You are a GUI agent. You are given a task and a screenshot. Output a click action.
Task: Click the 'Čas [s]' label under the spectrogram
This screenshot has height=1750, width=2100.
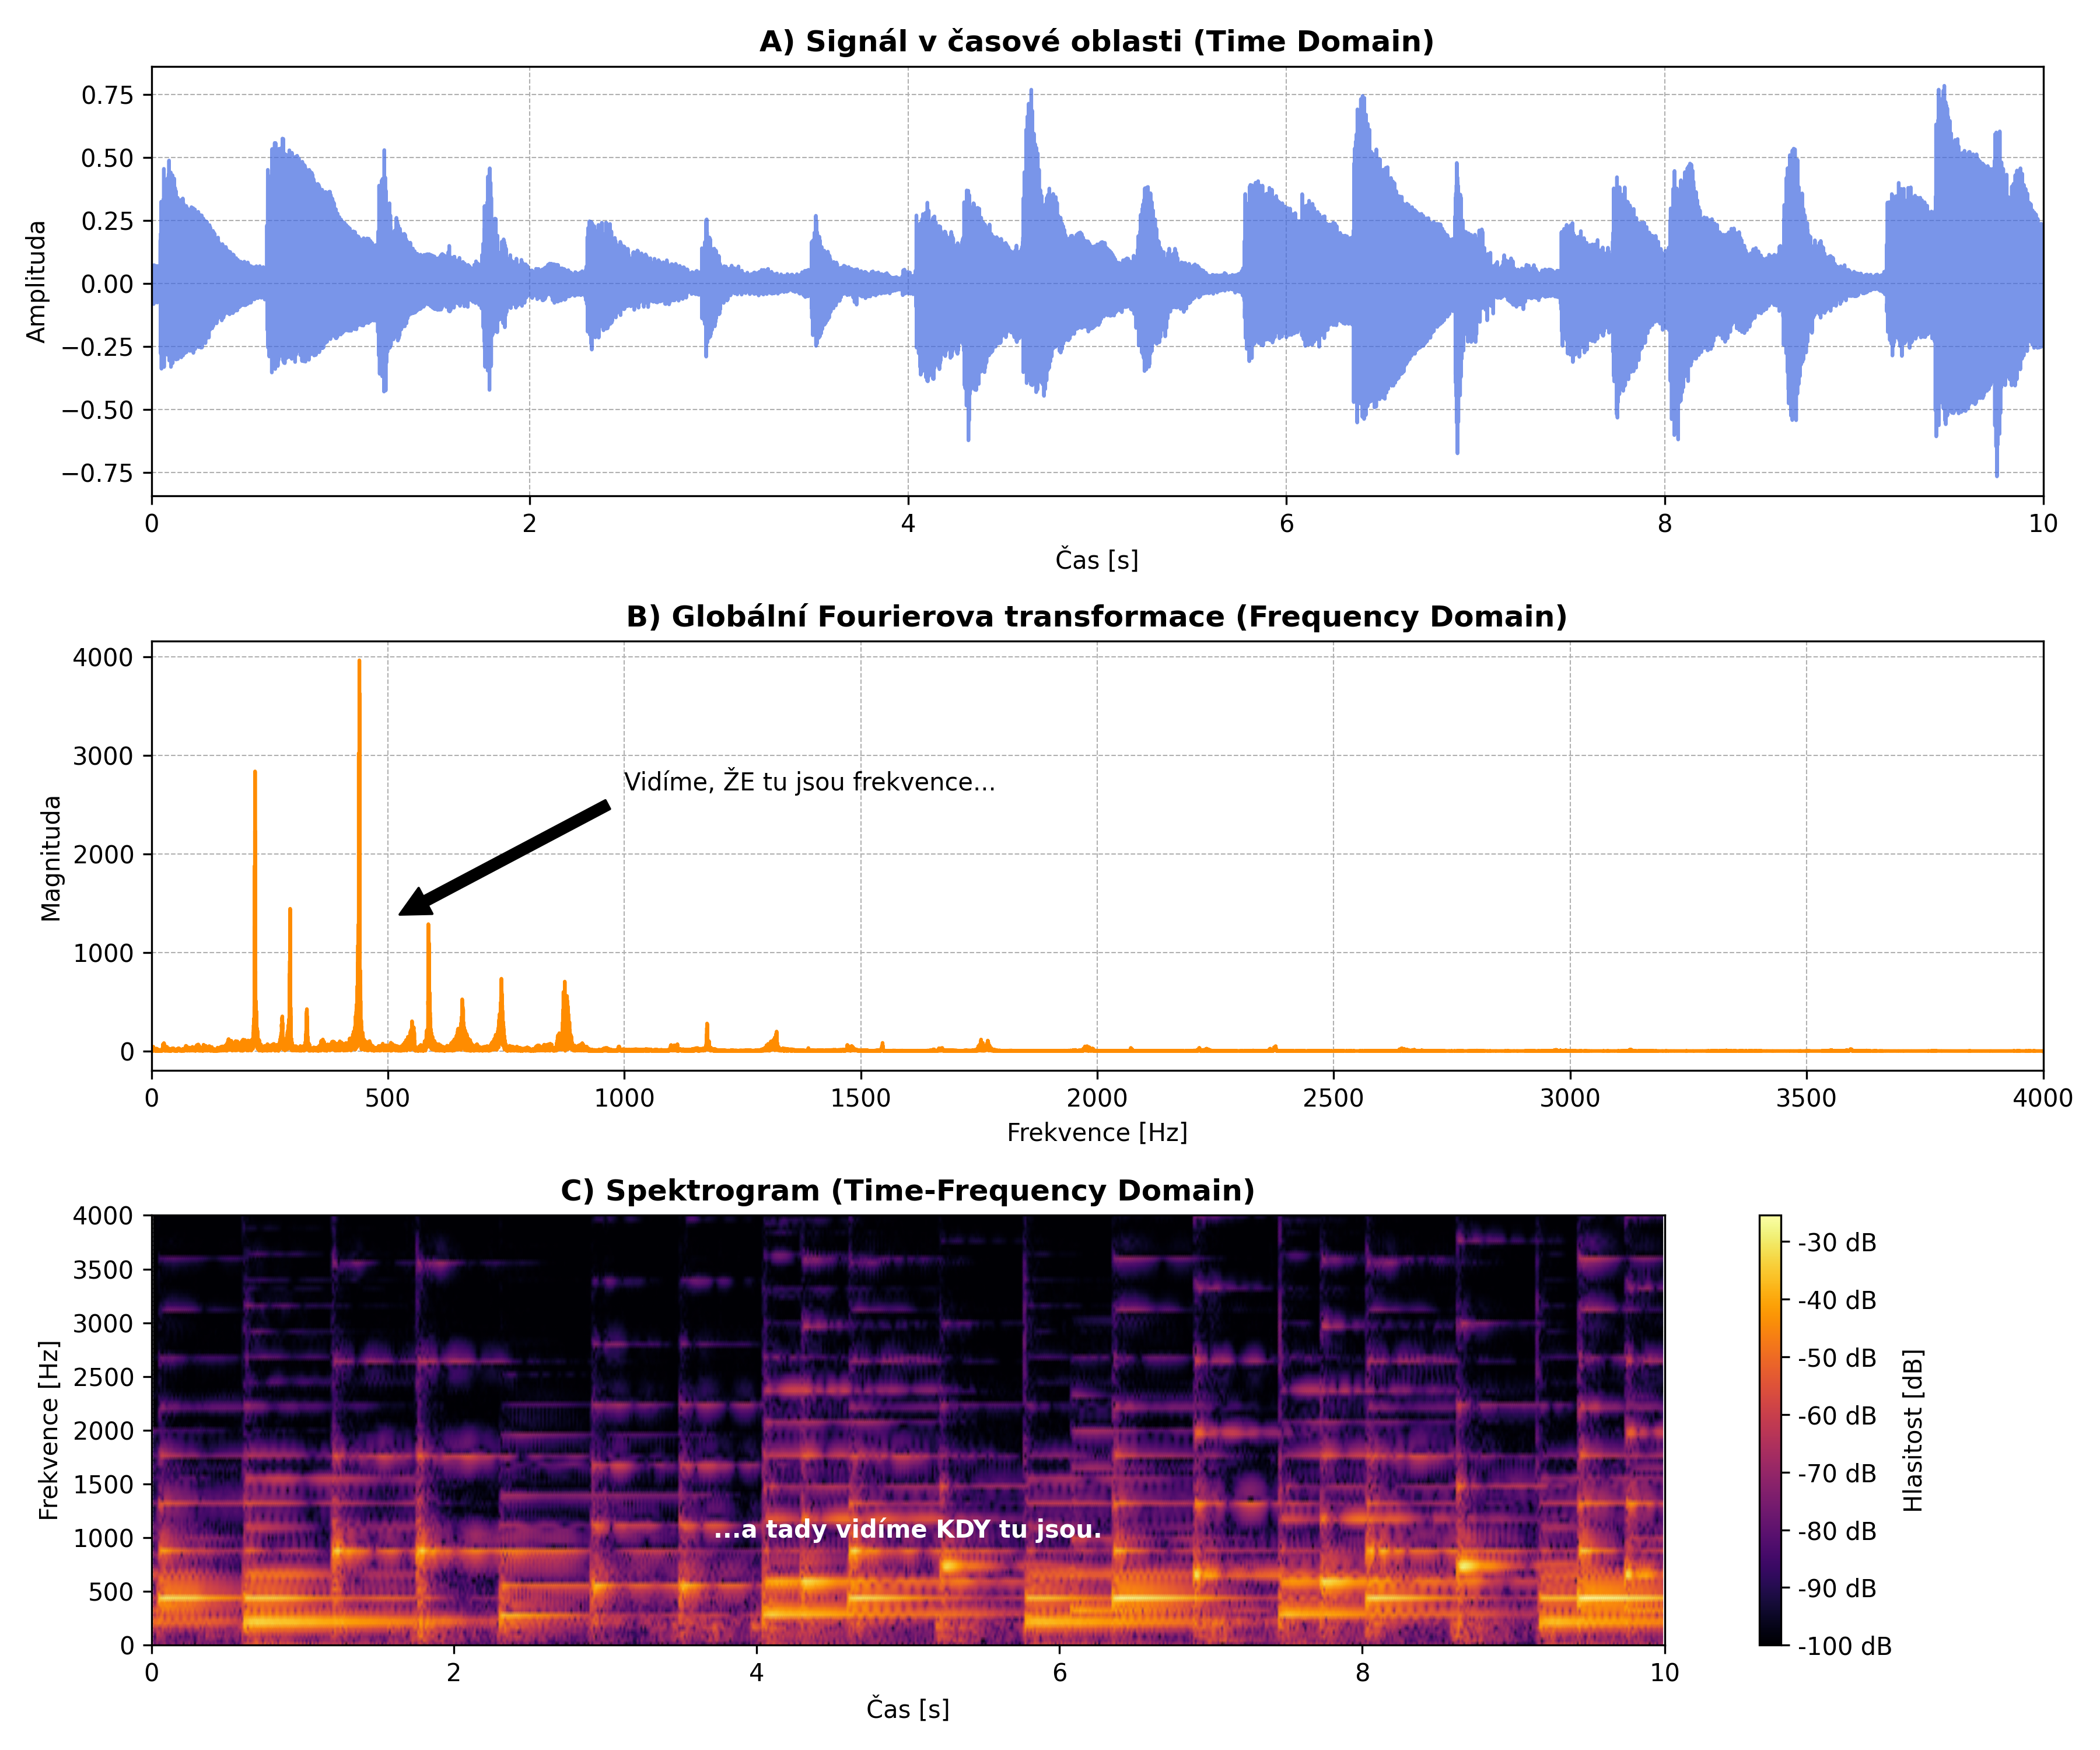[x=907, y=1708]
